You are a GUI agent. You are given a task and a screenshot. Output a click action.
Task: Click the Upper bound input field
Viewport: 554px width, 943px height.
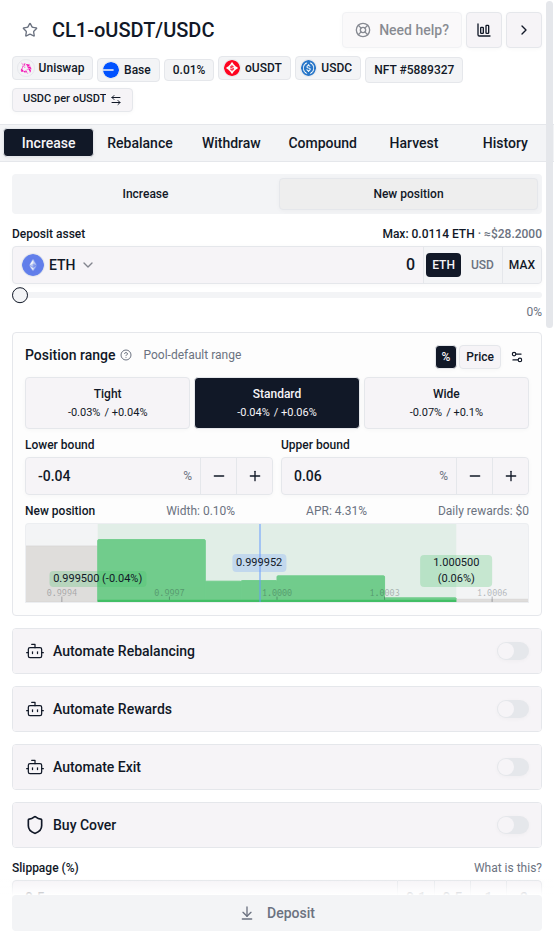tap(368, 476)
